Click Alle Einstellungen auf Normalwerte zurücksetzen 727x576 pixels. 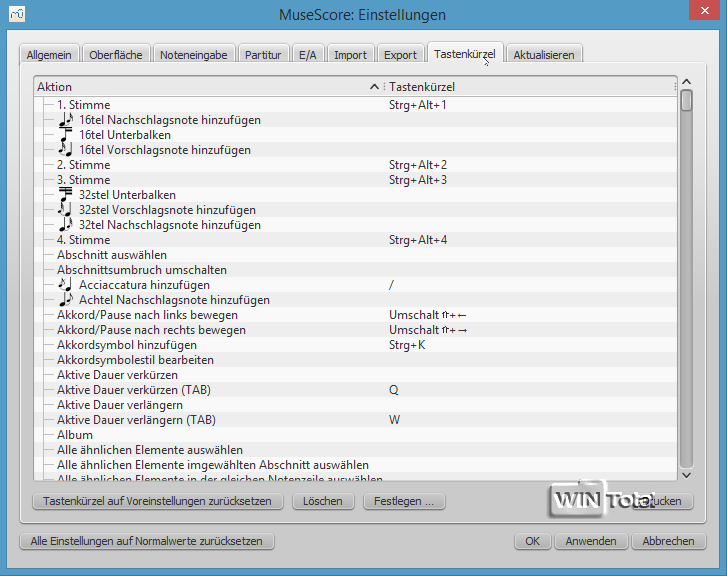[147, 541]
